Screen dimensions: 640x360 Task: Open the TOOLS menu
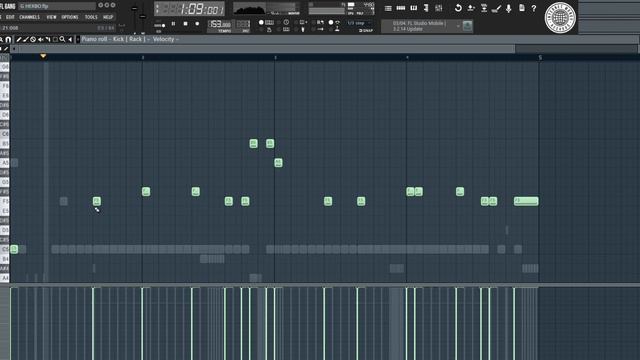pyautogui.click(x=91, y=17)
